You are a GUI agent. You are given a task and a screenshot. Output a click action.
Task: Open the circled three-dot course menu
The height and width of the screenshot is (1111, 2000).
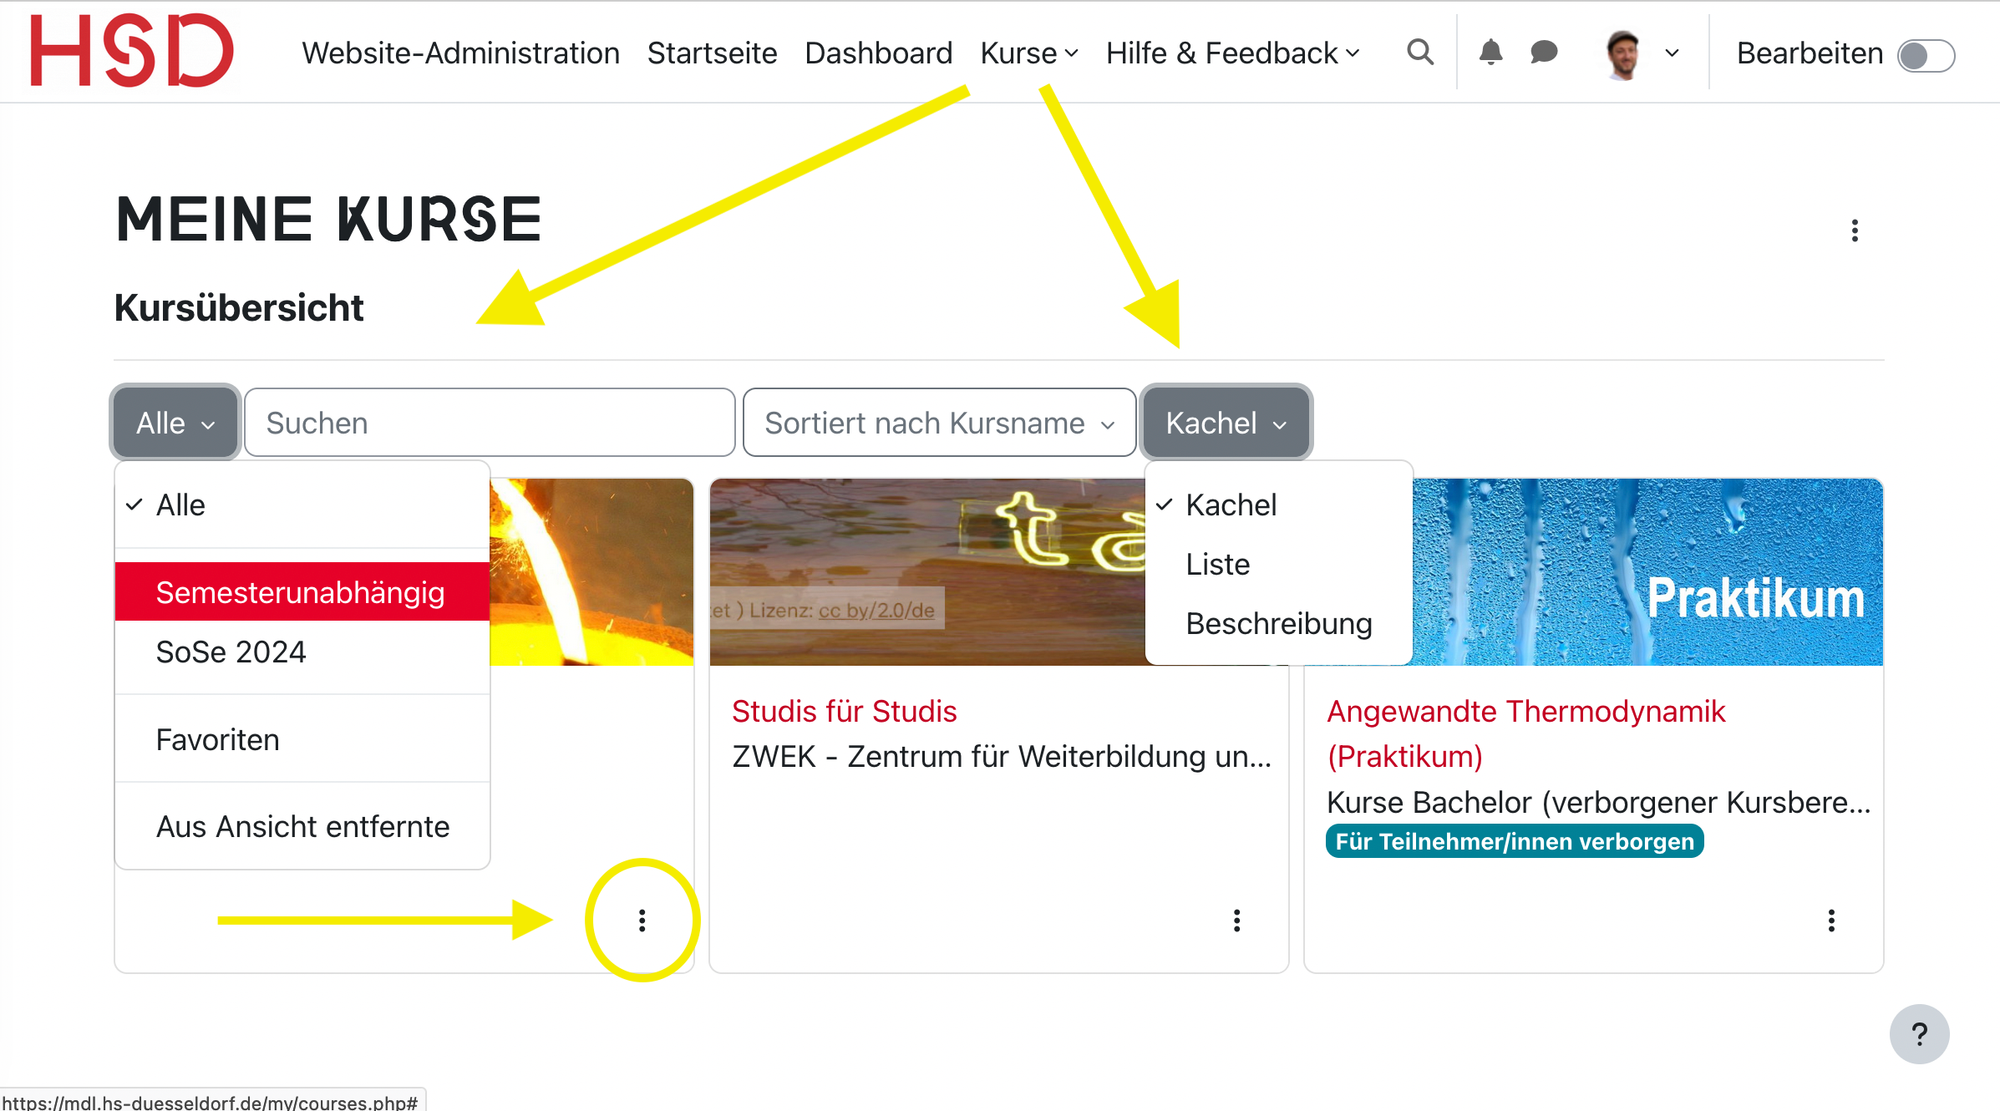(x=642, y=920)
